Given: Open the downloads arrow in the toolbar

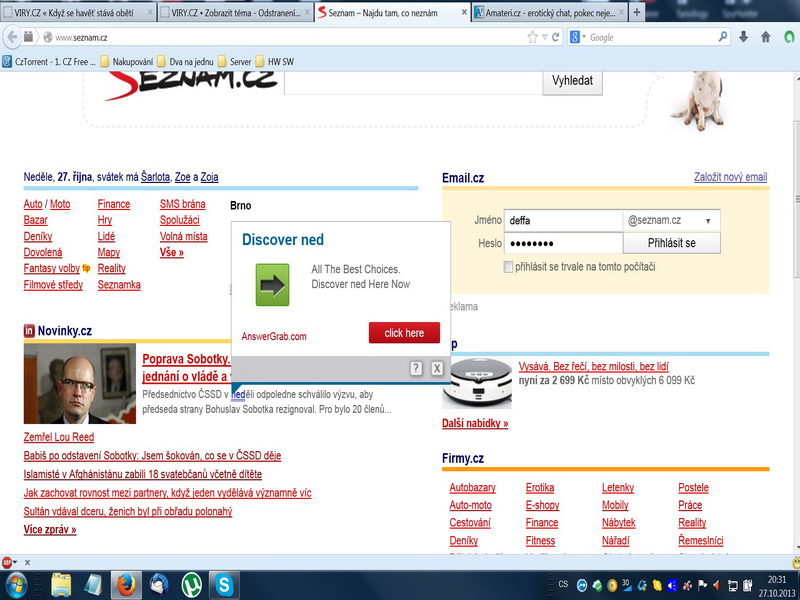Looking at the screenshot, I should [x=743, y=37].
